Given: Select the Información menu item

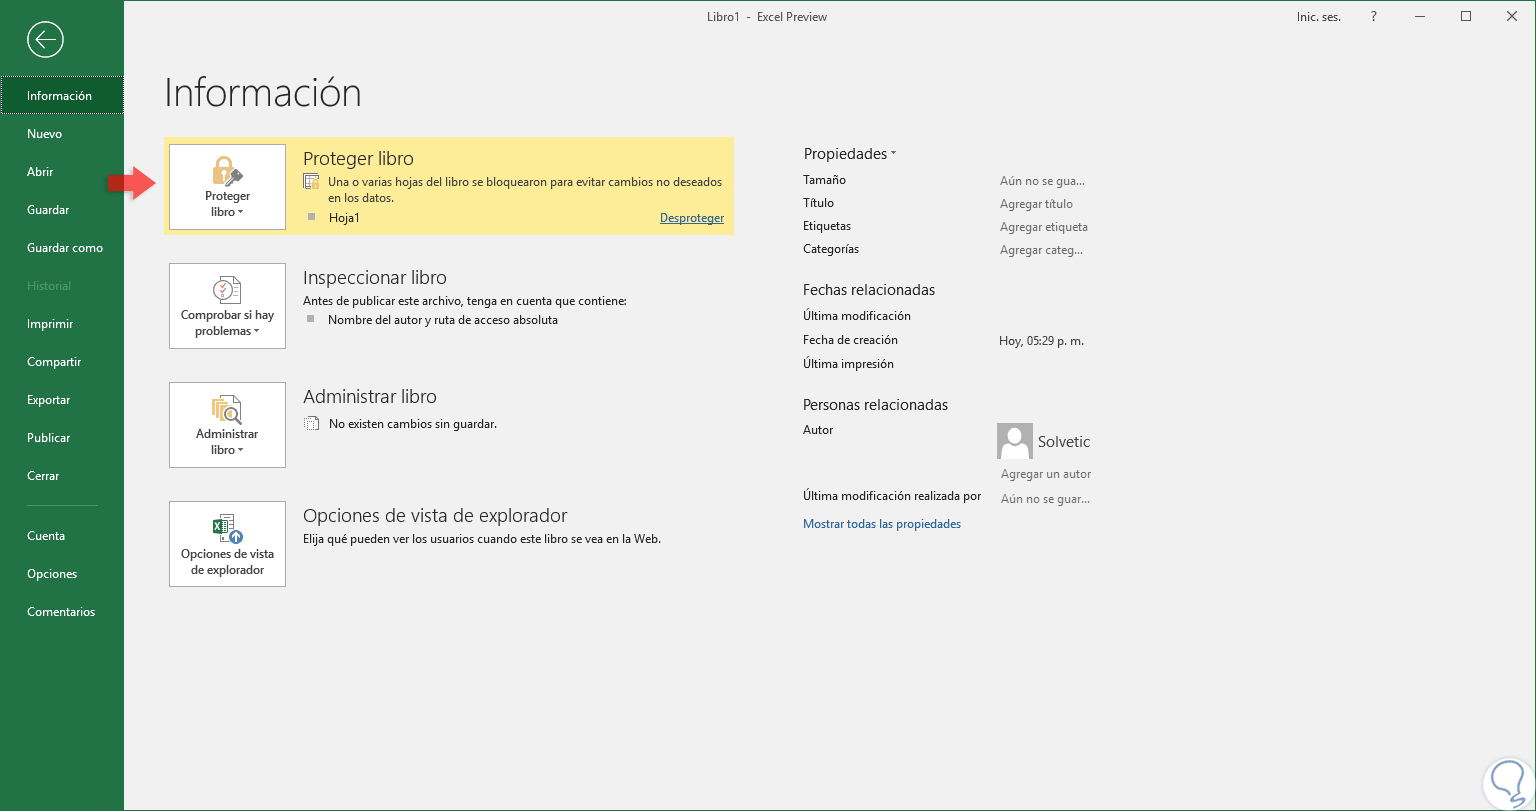Looking at the screenshot, I should pos(62,96).
